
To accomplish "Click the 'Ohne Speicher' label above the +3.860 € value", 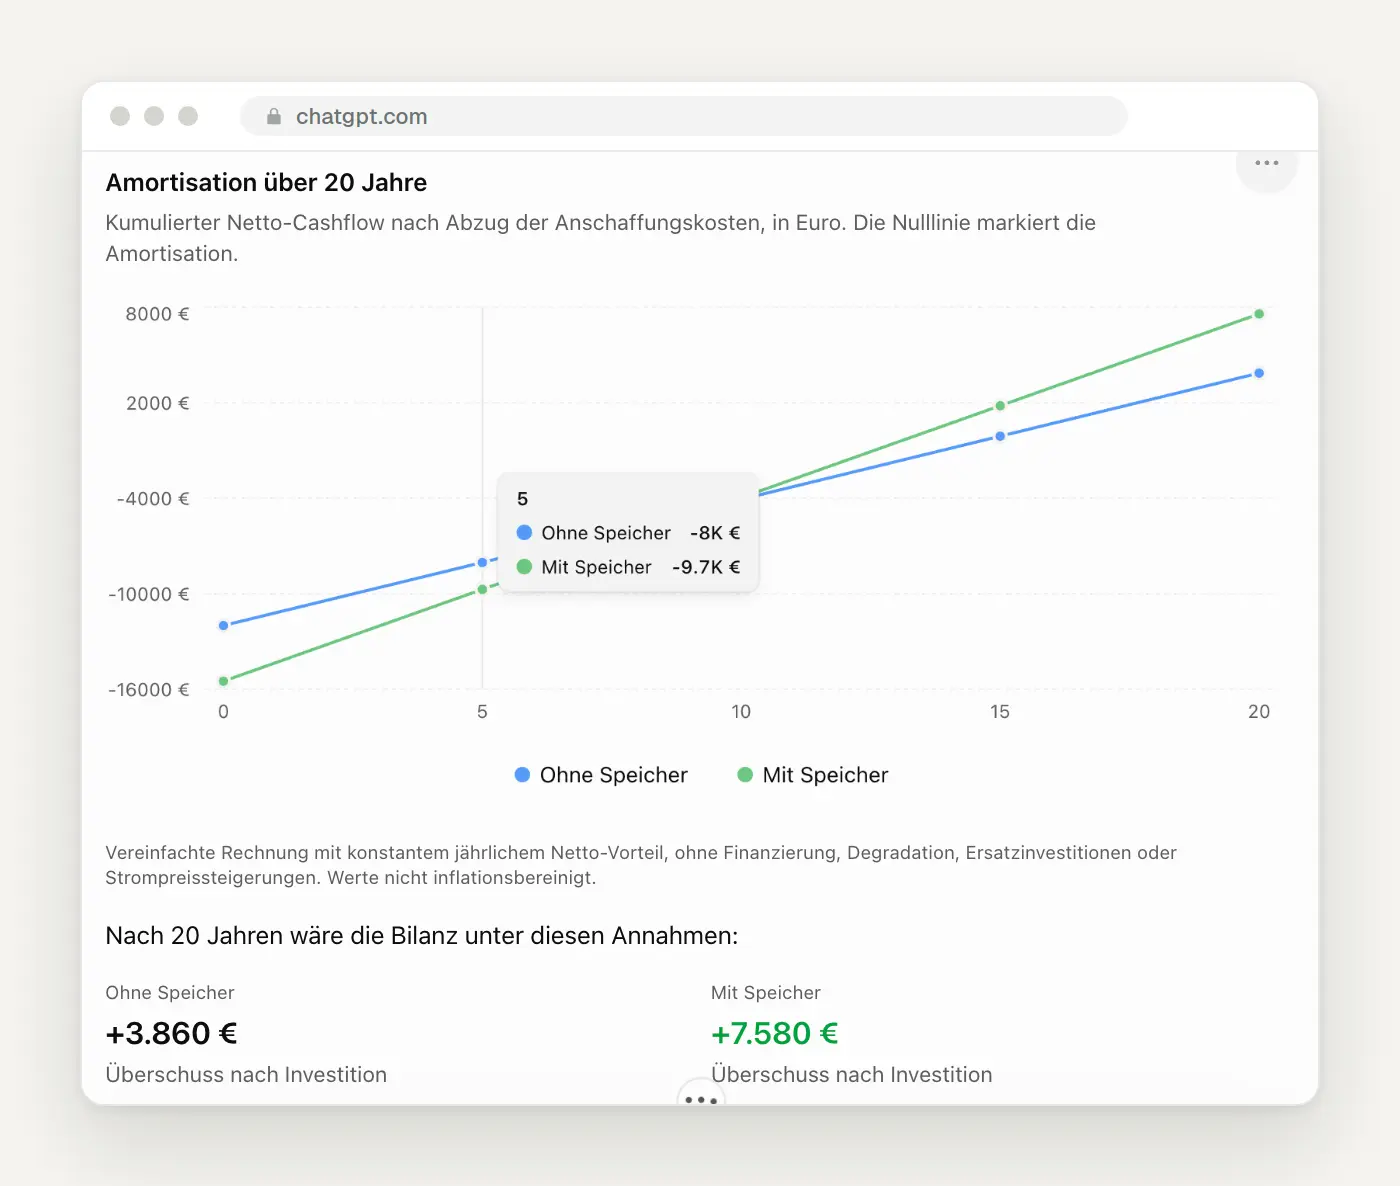I will tap(170, 993).
